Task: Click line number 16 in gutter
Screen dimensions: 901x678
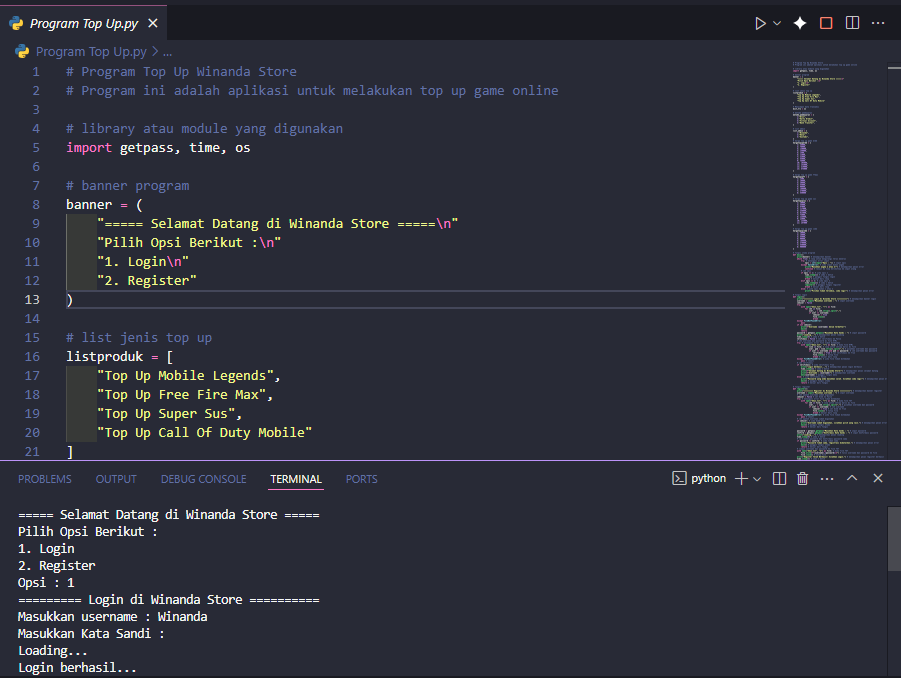Action: point(32,356)
